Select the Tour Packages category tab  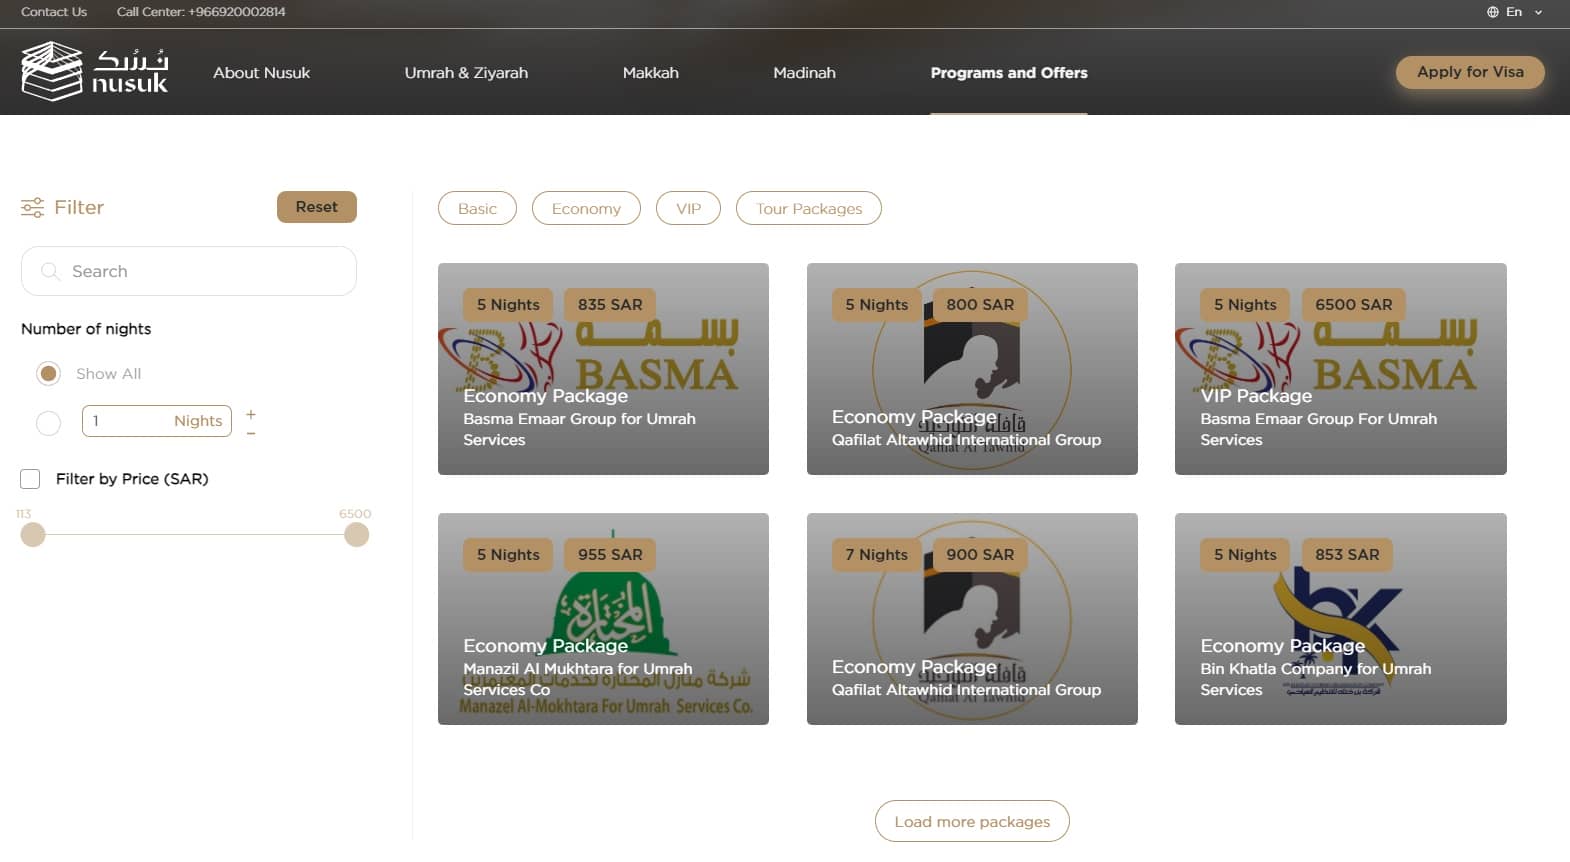(808, 208)
